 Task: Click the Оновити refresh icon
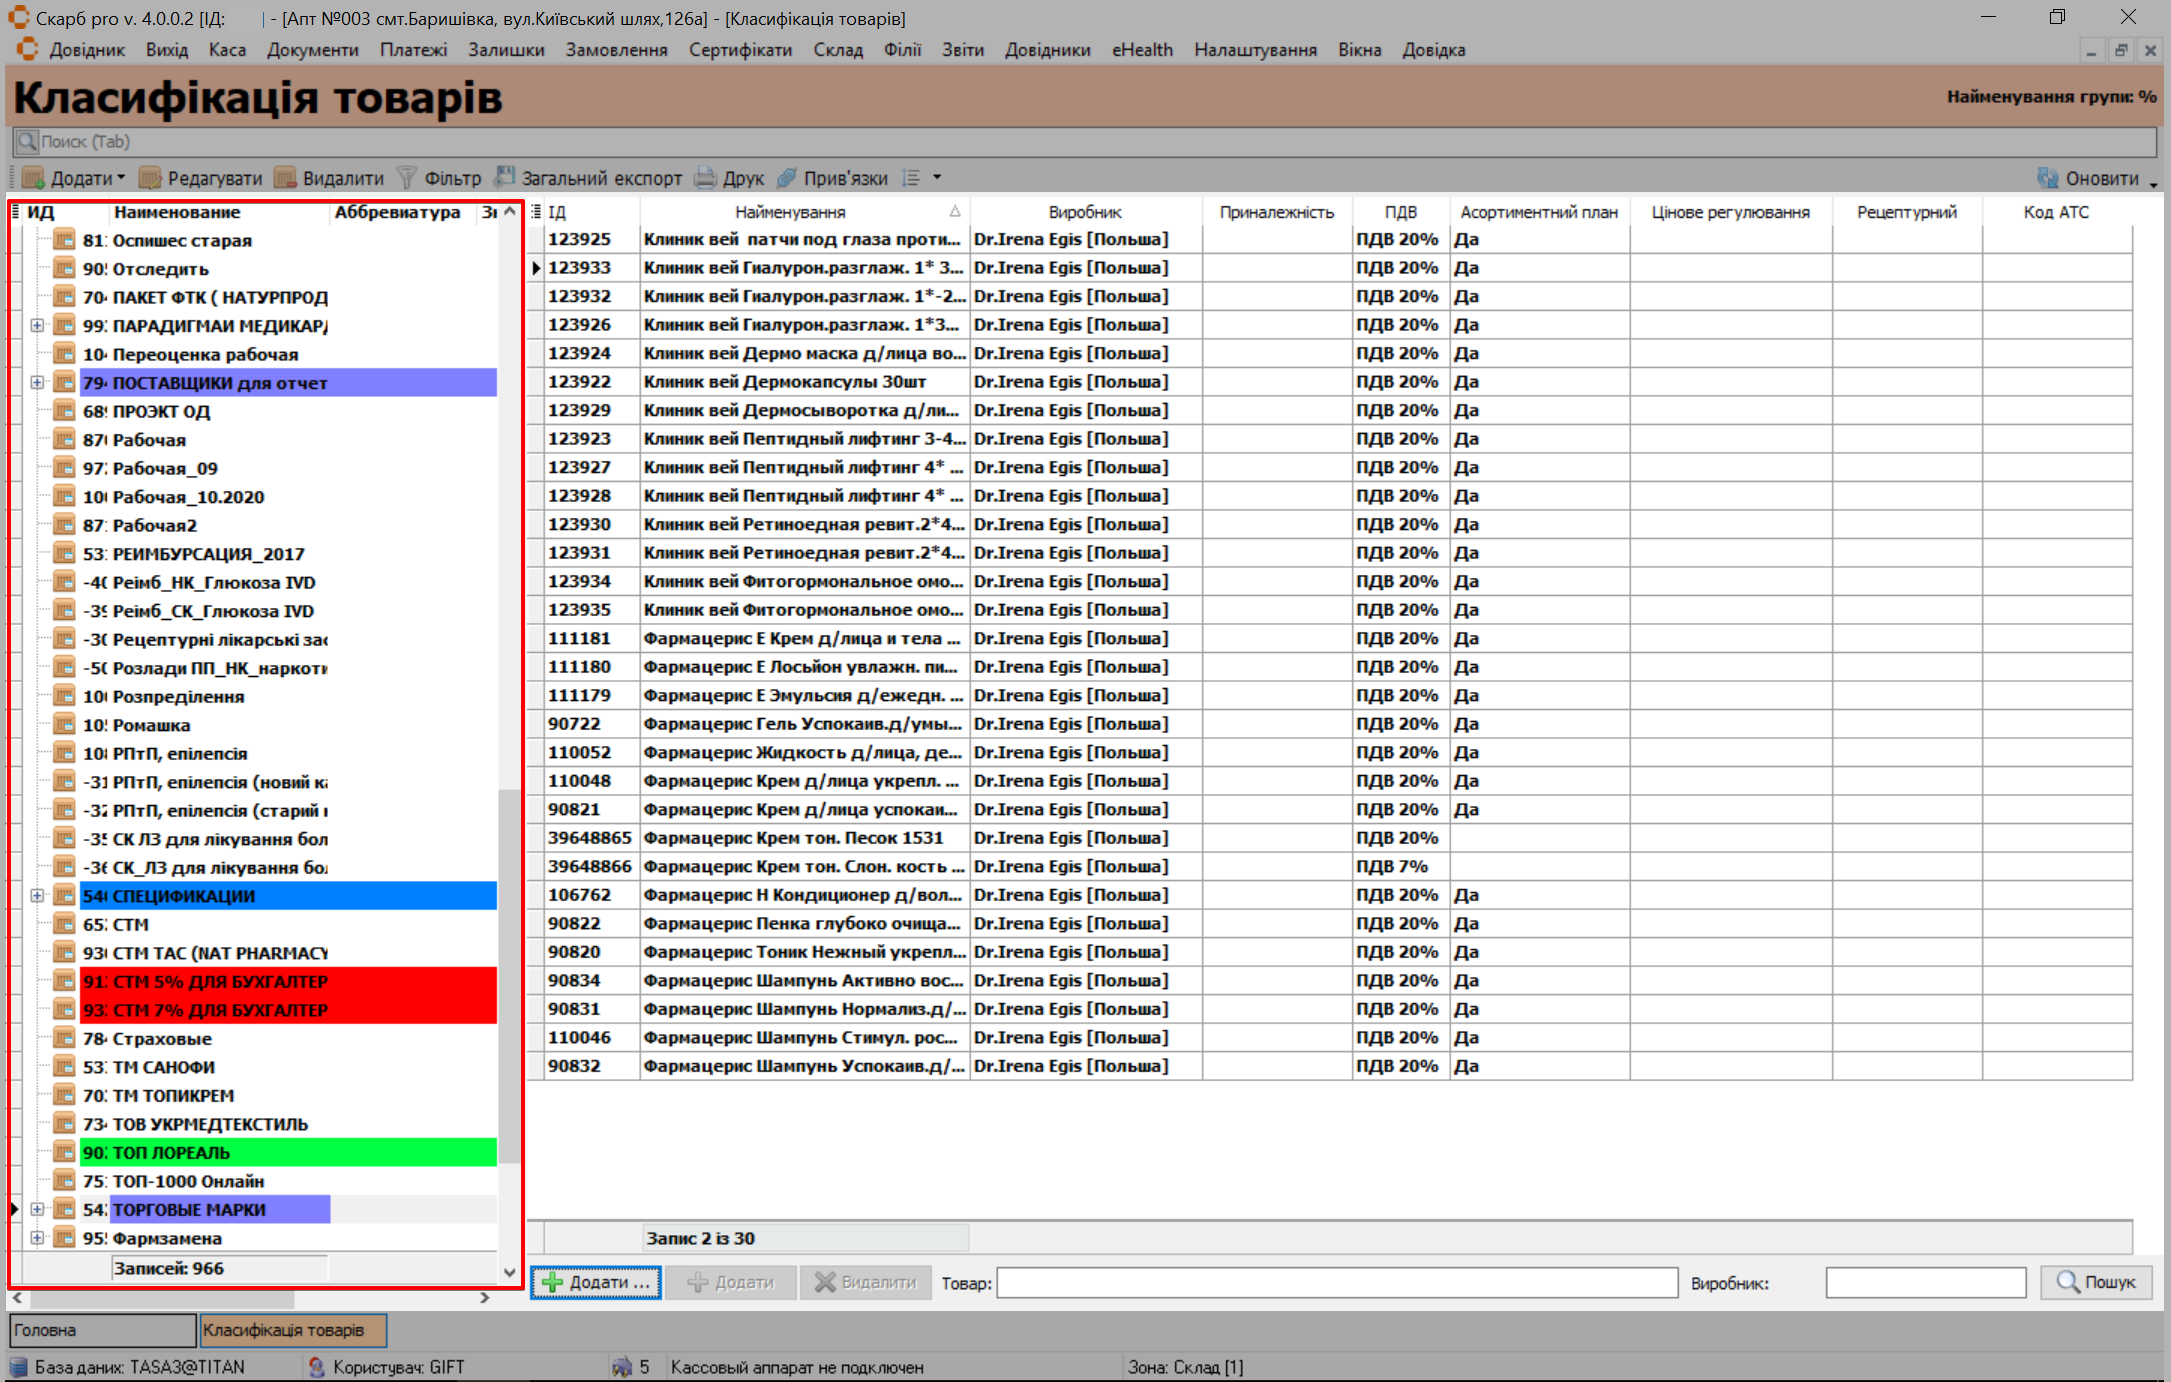2048,178
